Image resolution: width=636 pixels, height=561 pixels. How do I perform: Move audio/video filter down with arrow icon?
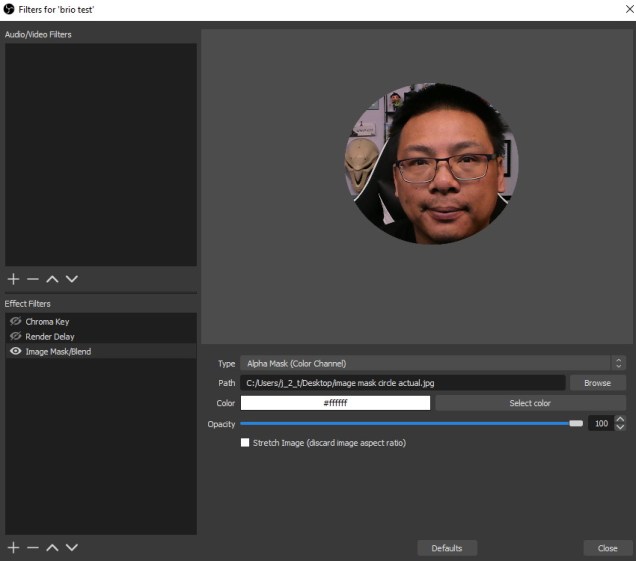click(x=71, y=279)
